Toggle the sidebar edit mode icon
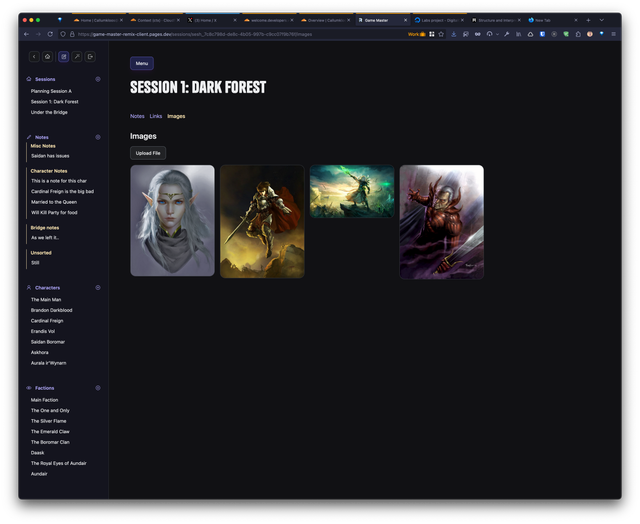 click(x=63, y=57)
